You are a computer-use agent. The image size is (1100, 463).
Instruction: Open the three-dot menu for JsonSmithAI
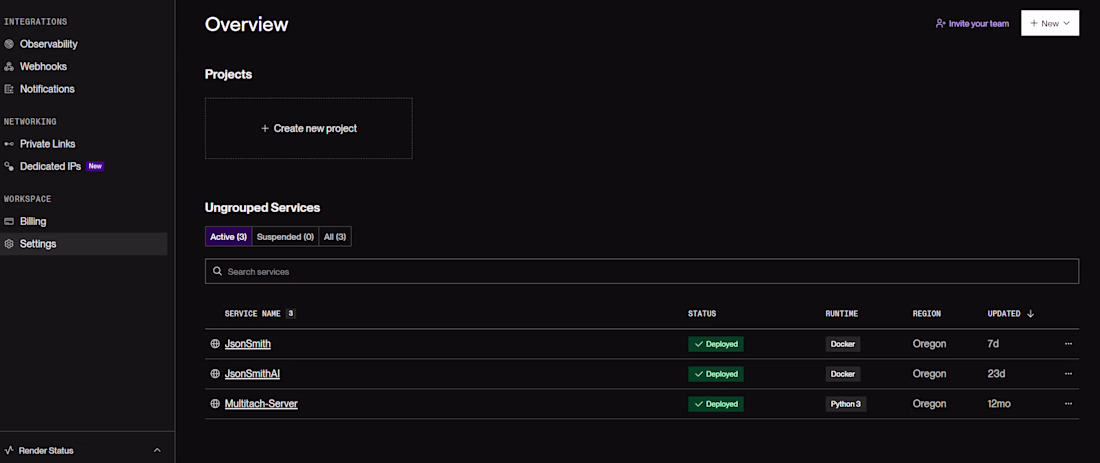(1068, 374)
